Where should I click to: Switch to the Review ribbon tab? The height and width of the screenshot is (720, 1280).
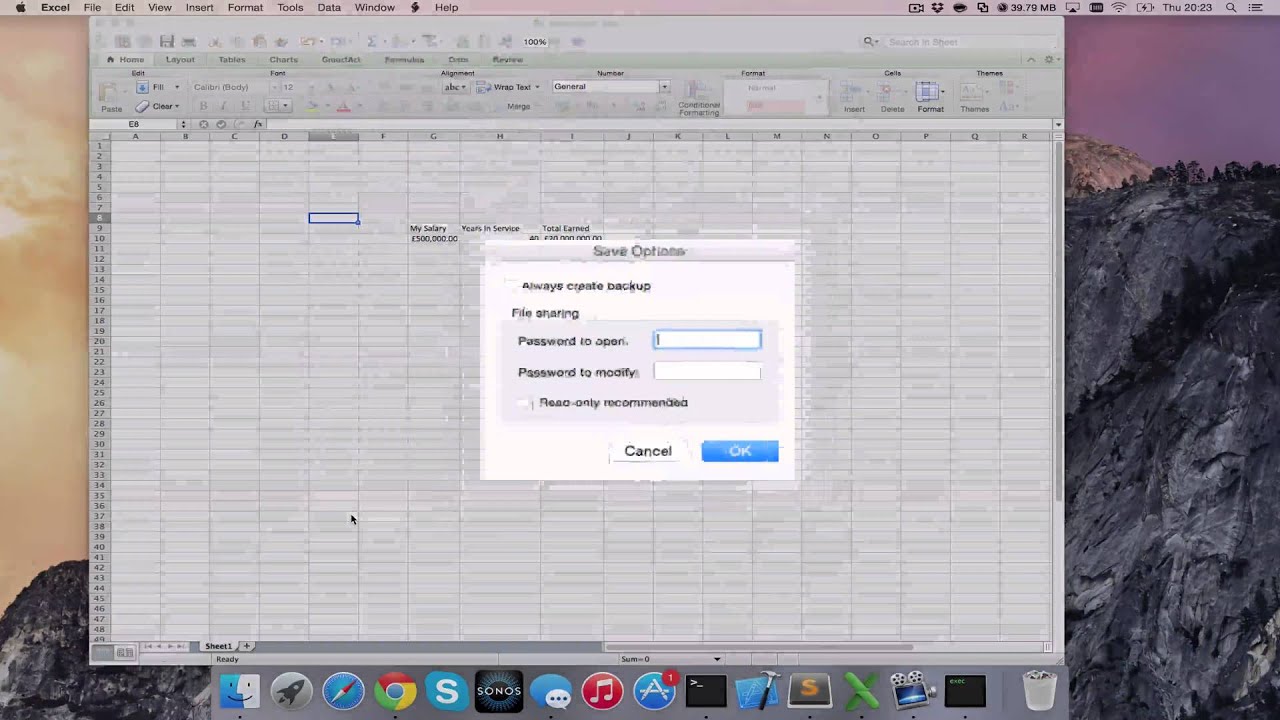[x=507, y=60]
